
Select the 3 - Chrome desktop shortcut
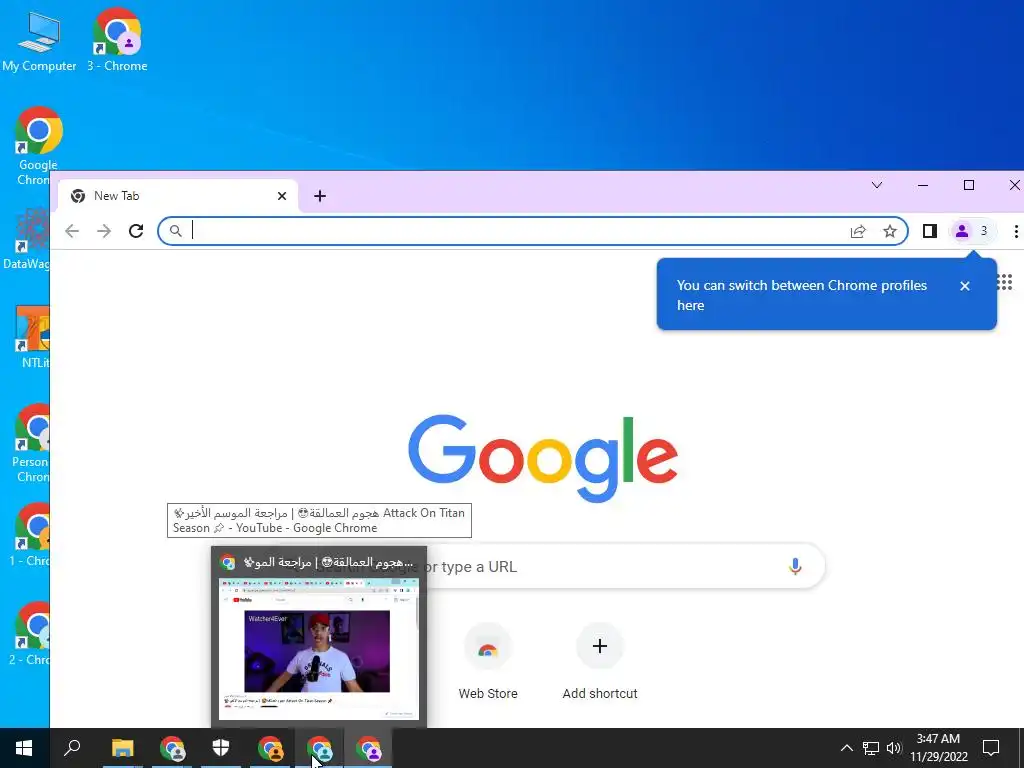point(117,40)
